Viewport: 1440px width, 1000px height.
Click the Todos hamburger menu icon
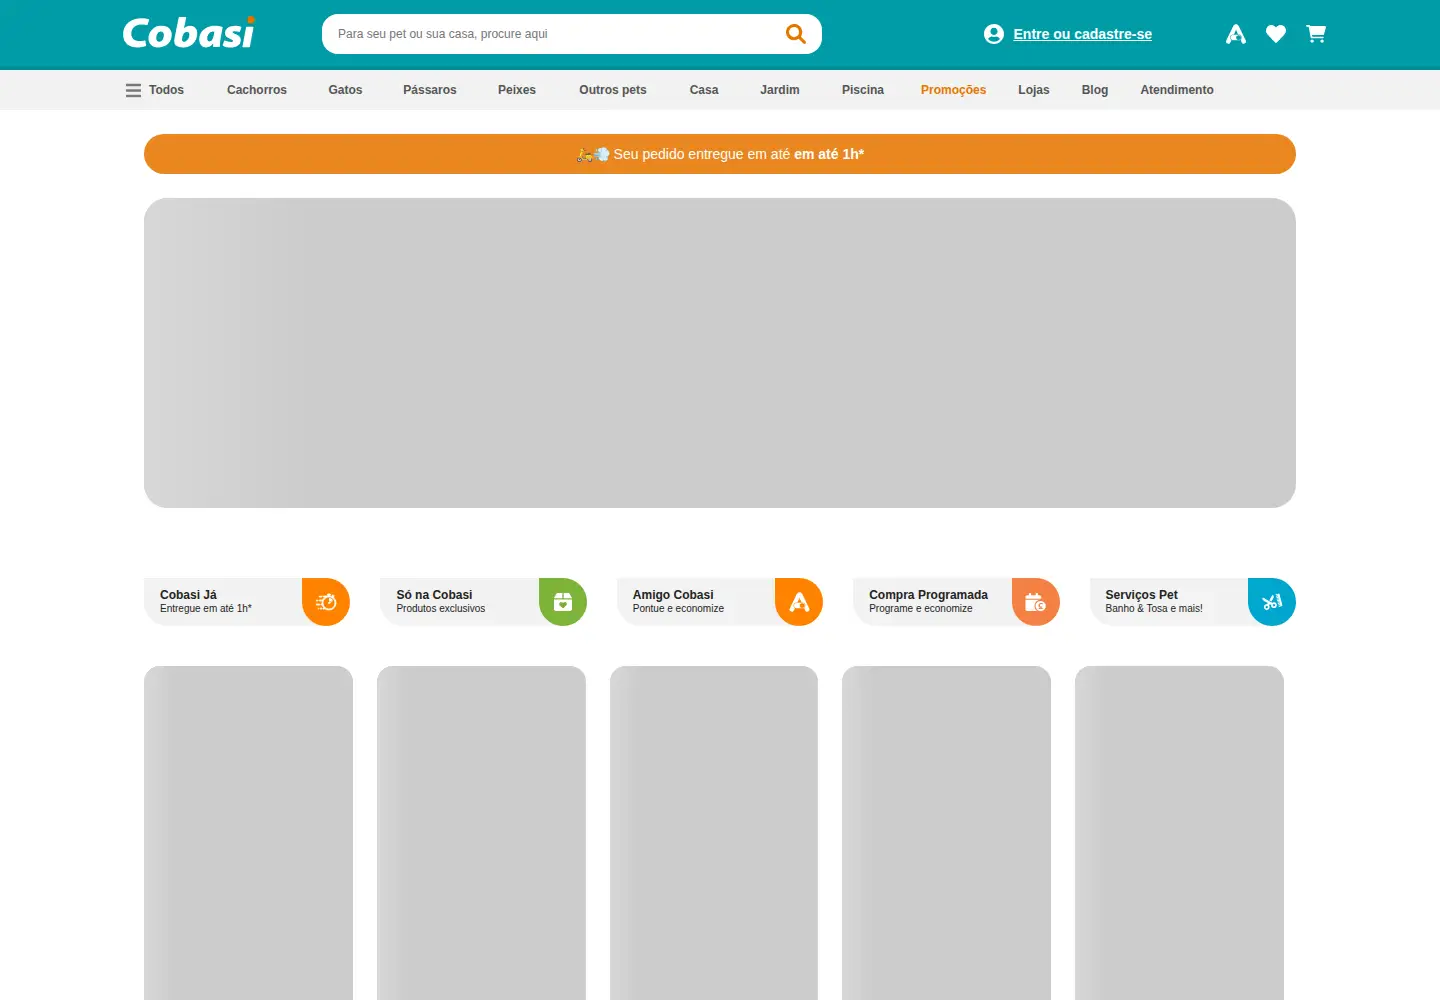click(133, 90)
